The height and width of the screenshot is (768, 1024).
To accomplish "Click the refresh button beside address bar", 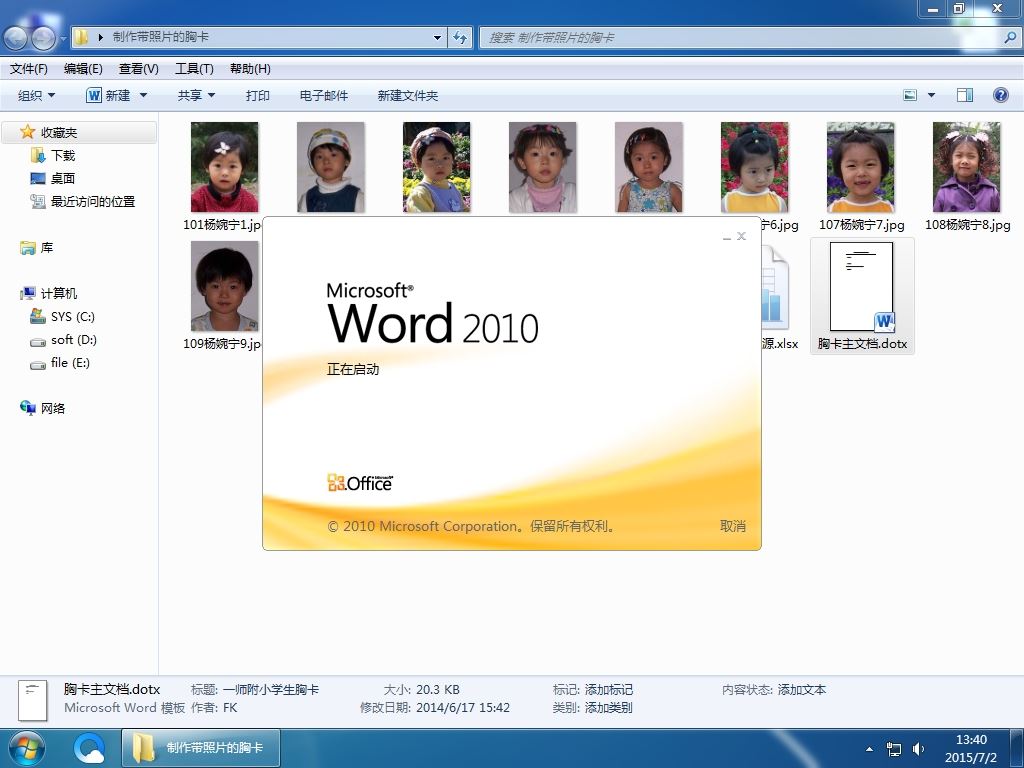I will (x=460, y=37).
